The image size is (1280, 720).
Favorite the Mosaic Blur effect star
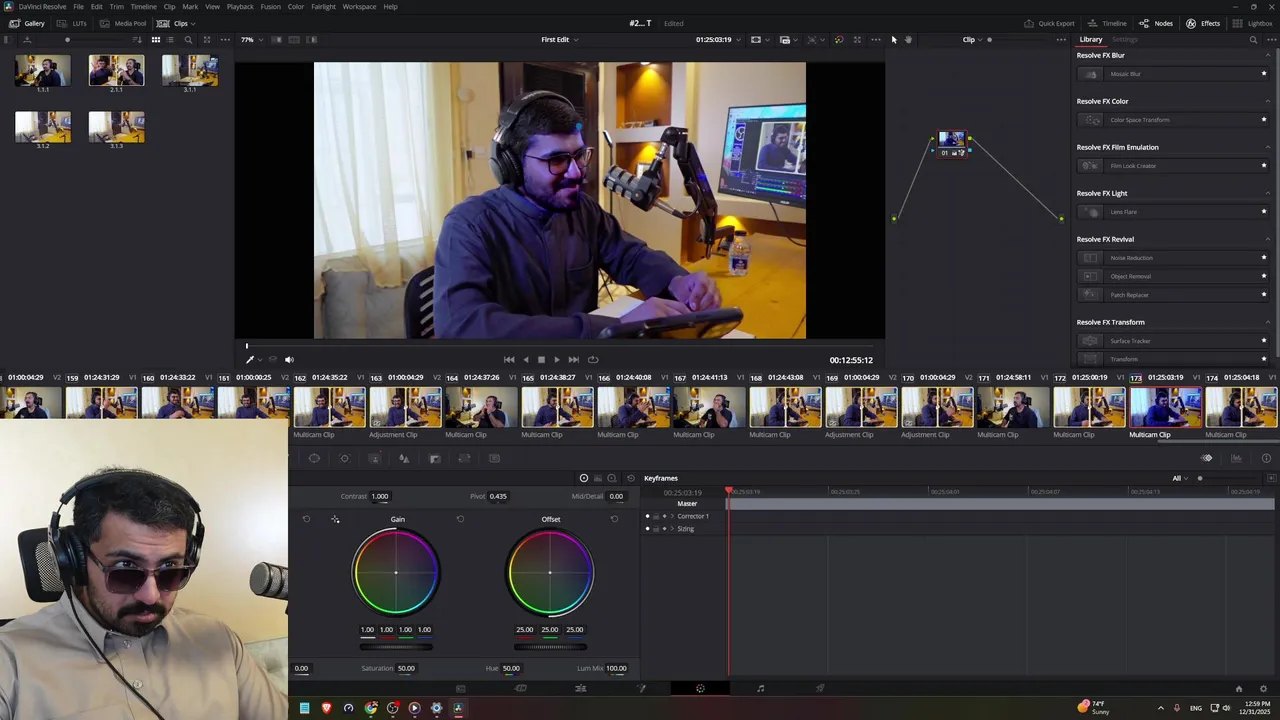[x=1264, y=74]
